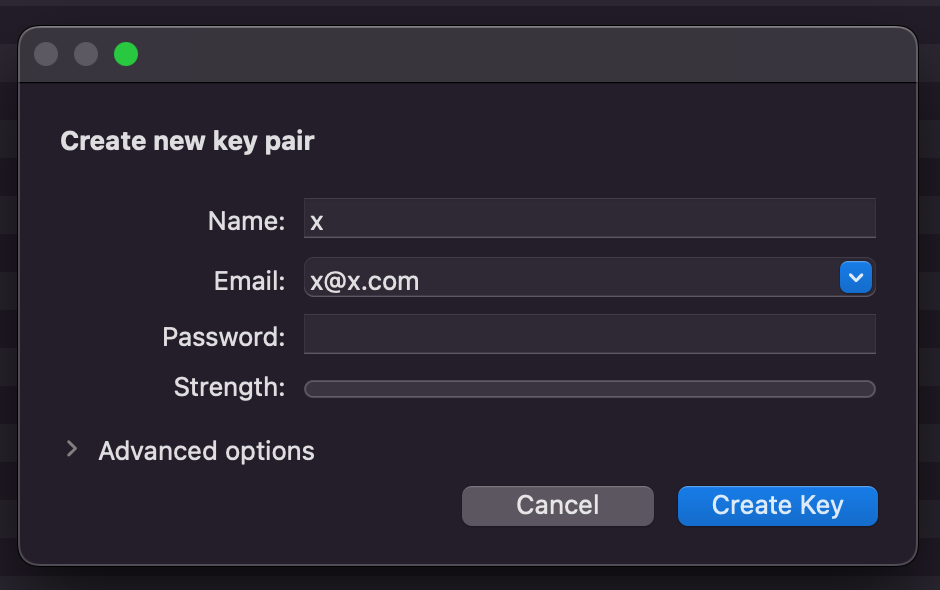This screenshot has height=590, width=940.
Task: Click the leftmost gray close window button
Action: tap(46, 54)
